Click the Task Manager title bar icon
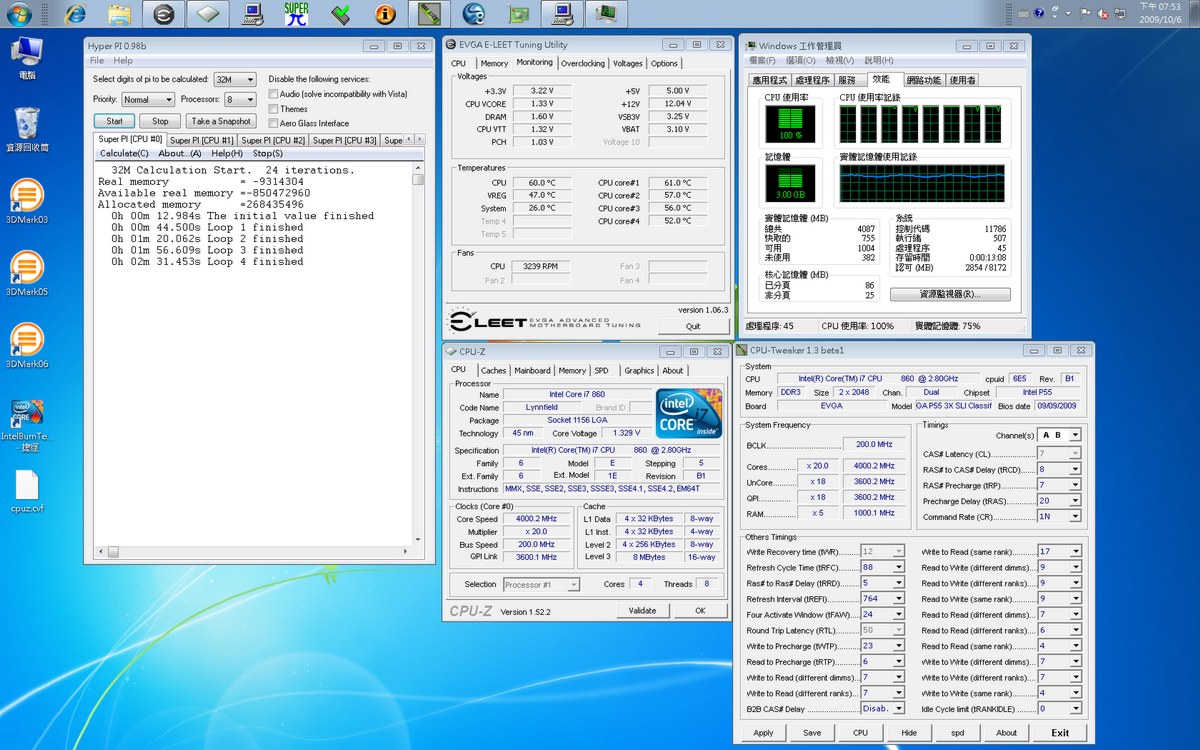This screenshot has width=1200, height=750. click(x=749, y=46)
